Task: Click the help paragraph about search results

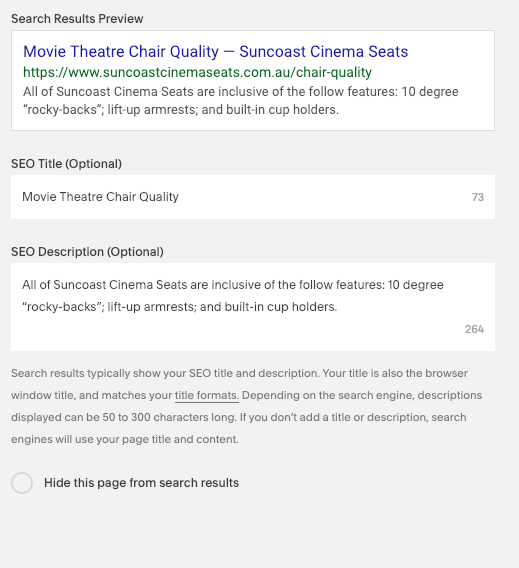Action: pos(246,406)
